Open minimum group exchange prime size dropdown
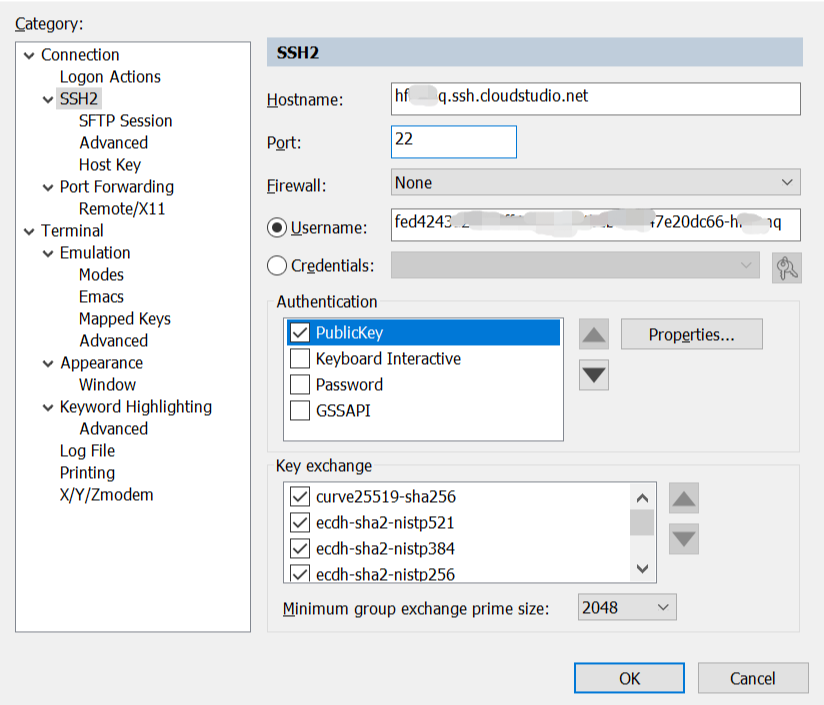 (627, 607)
